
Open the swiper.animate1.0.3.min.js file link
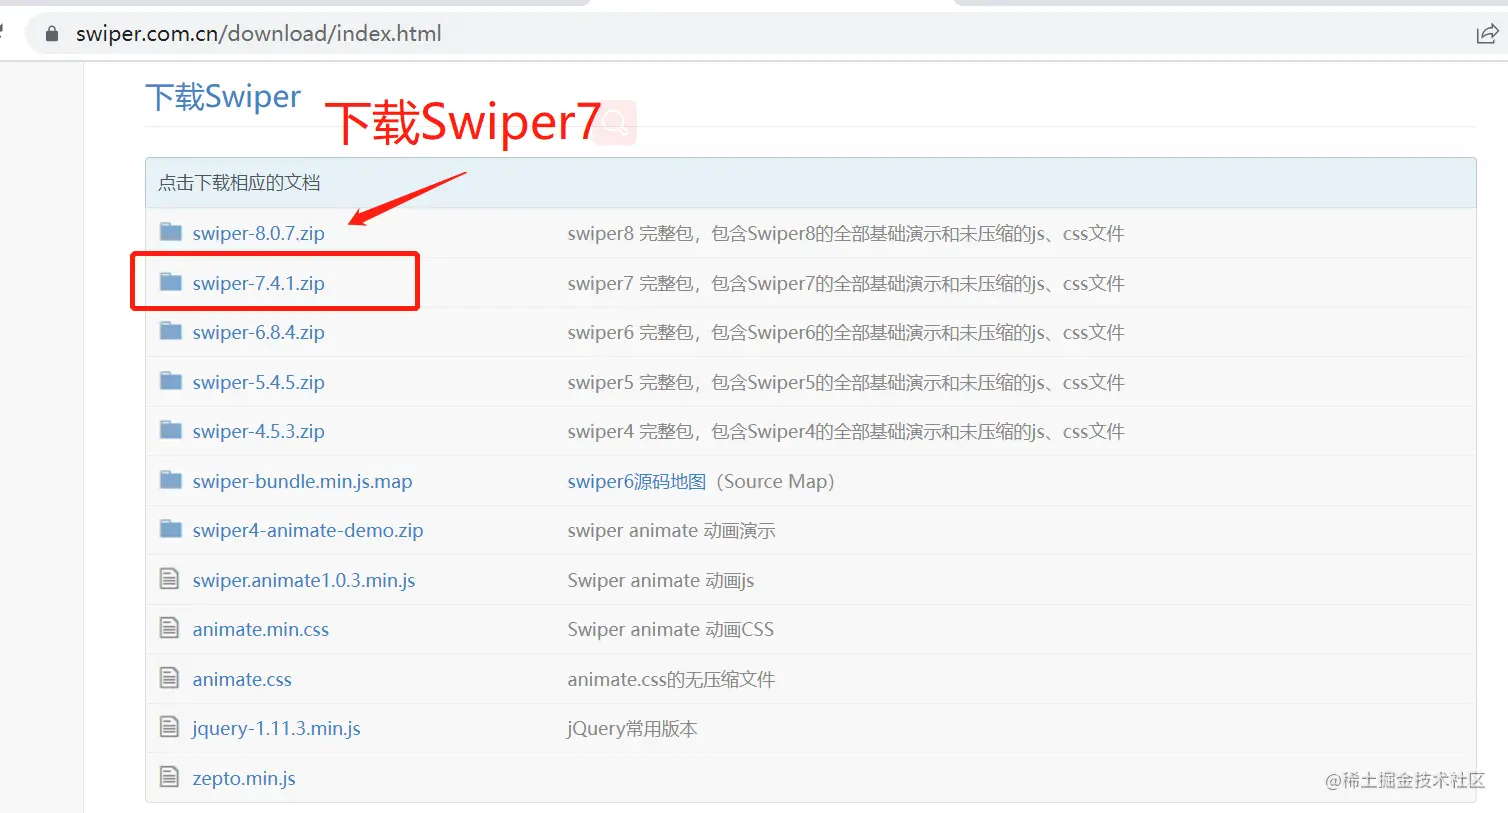304,580
